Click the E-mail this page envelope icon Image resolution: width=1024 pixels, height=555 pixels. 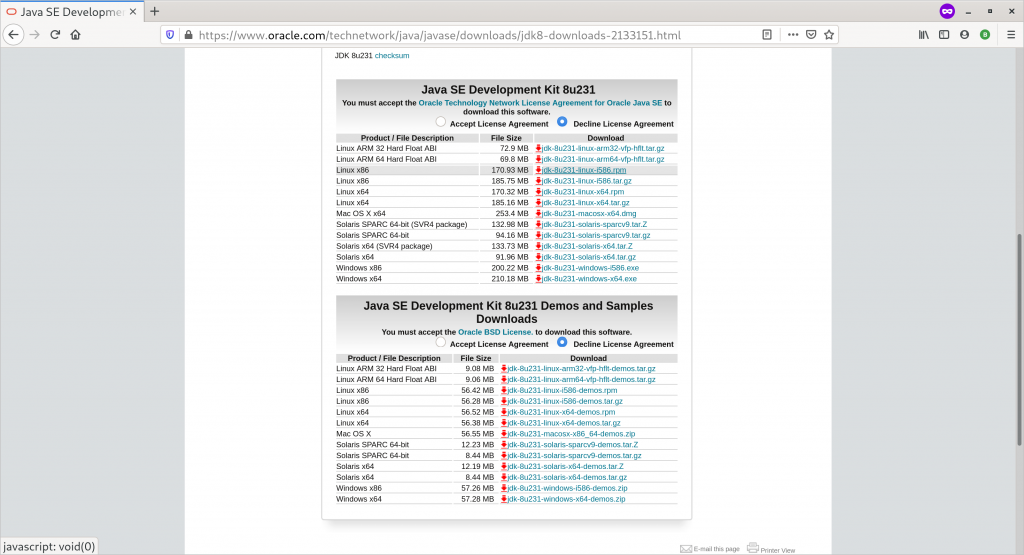tap(686, 548)
